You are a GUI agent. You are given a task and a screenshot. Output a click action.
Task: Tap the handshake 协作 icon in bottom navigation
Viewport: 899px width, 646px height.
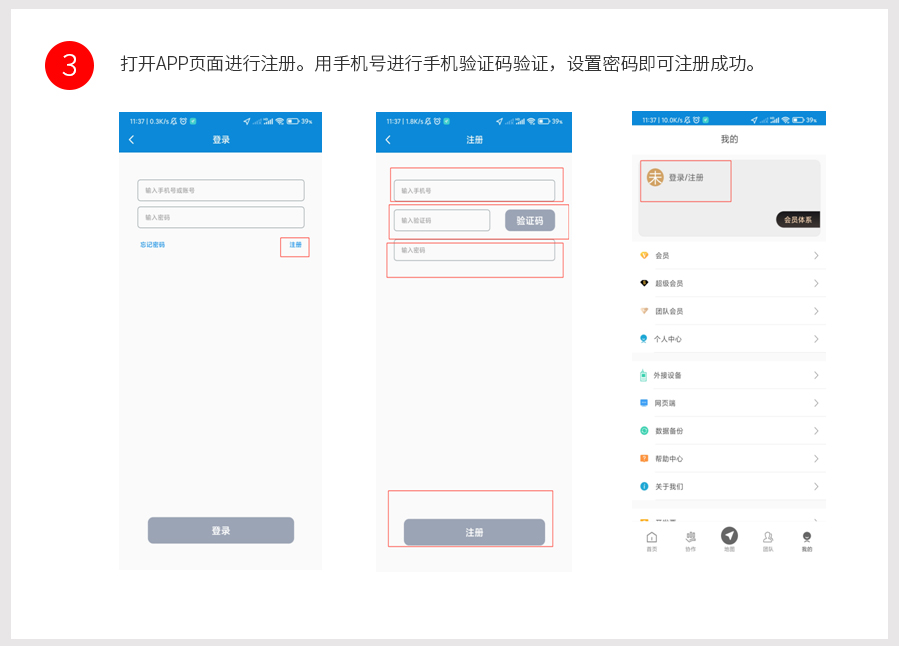(x=691, y=537)
